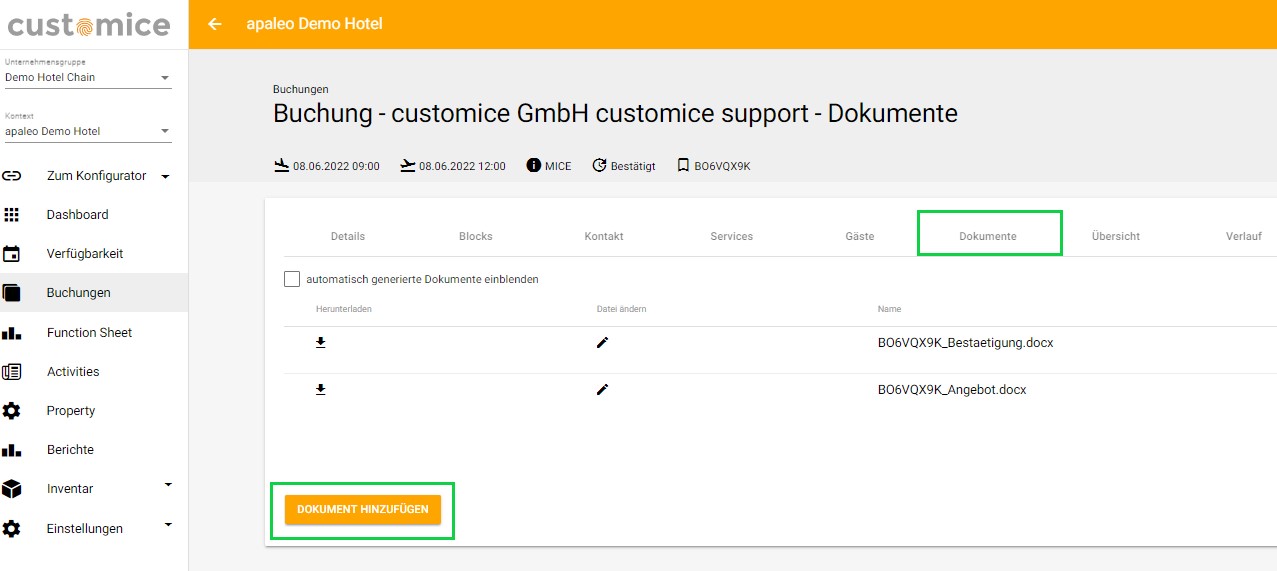Click the apaleo Demo Hotel header title

[314, 23]
